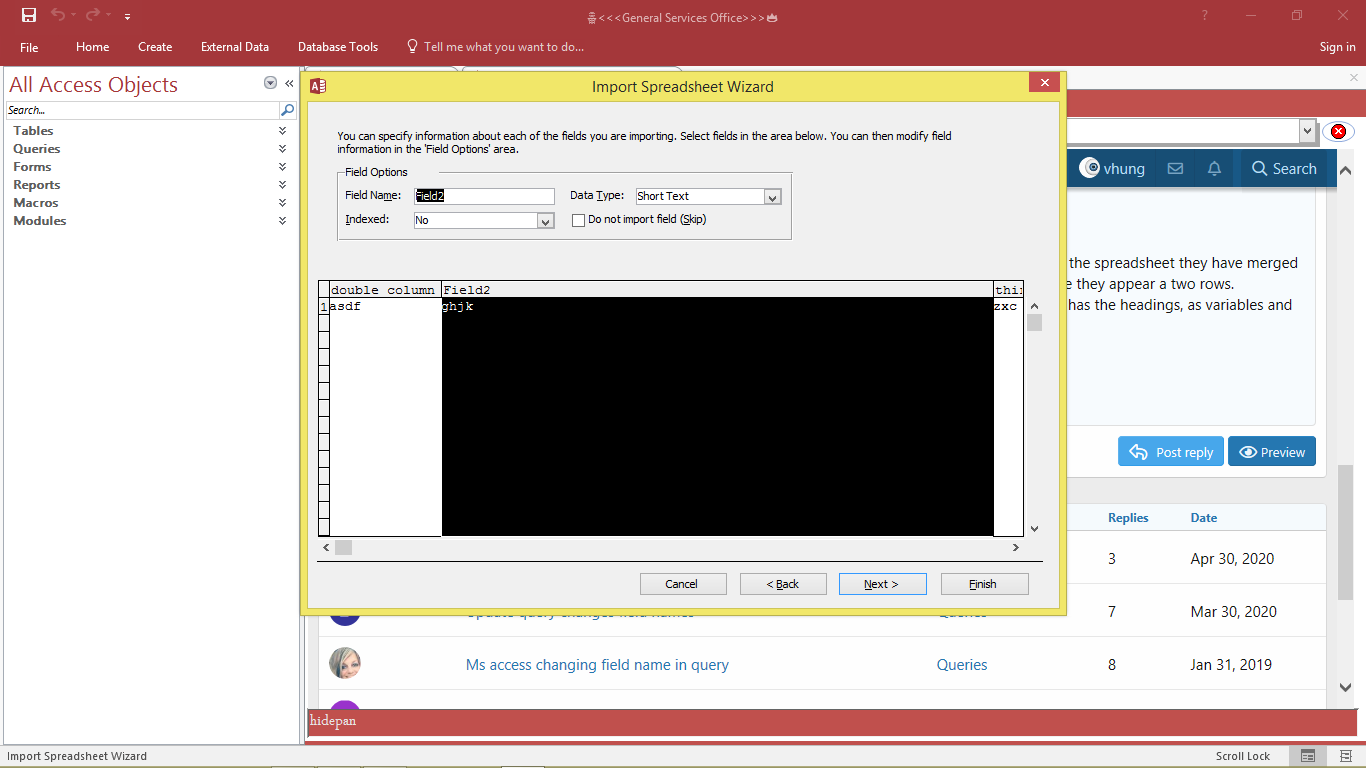Viewport: 1366px width, 768px height.
Task: Close the Import Spreadsheet Wizard dialog
Action: (x=1044, y=83)
